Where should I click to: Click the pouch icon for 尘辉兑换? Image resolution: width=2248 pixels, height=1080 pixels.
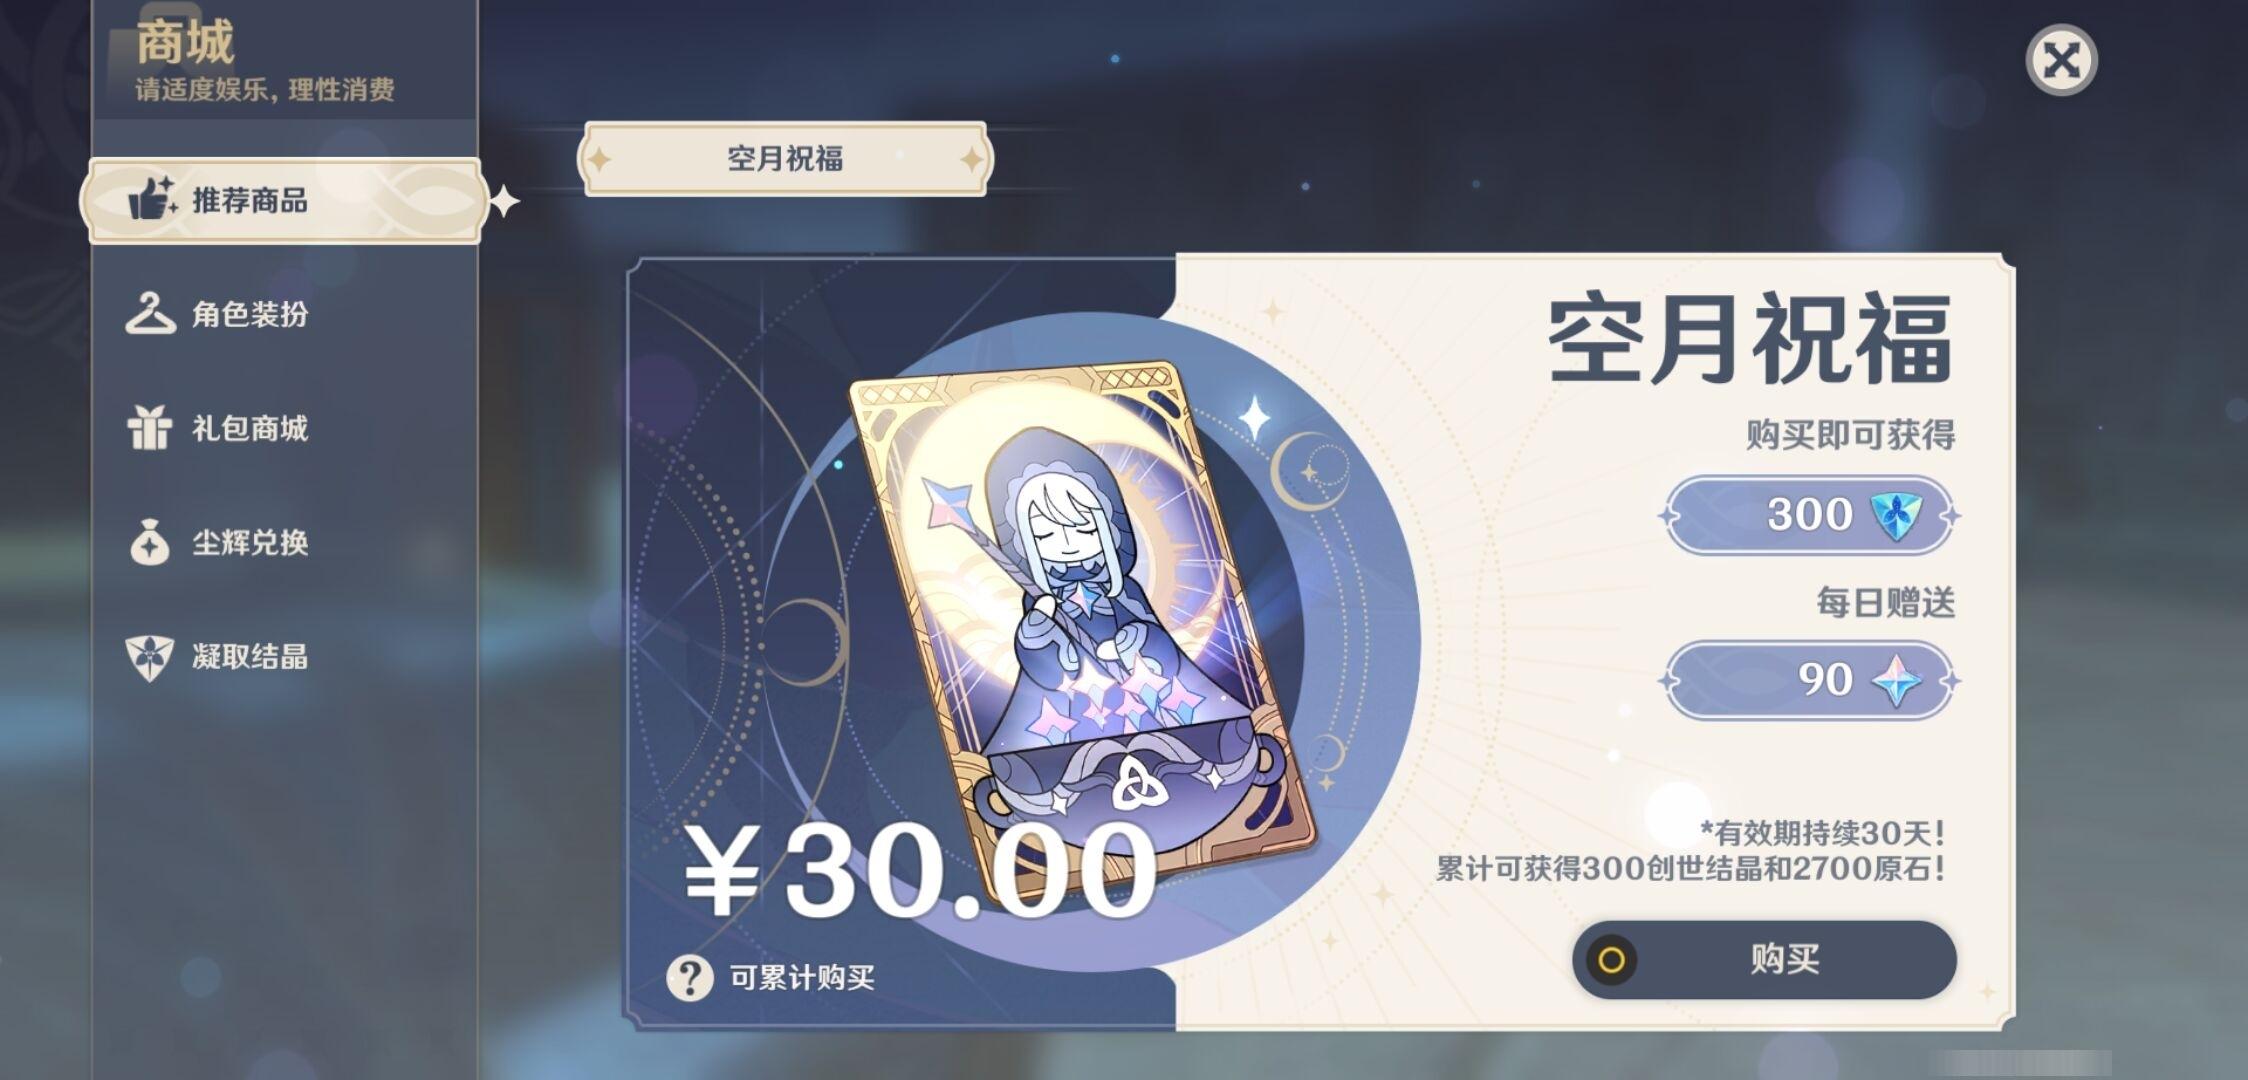pyautogui.click(x=150, y=542)
